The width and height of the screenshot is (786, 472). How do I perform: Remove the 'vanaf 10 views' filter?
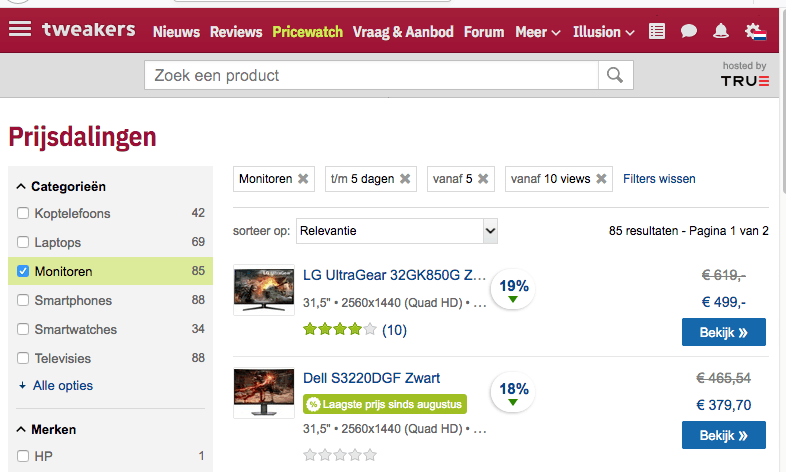point(601,179)
